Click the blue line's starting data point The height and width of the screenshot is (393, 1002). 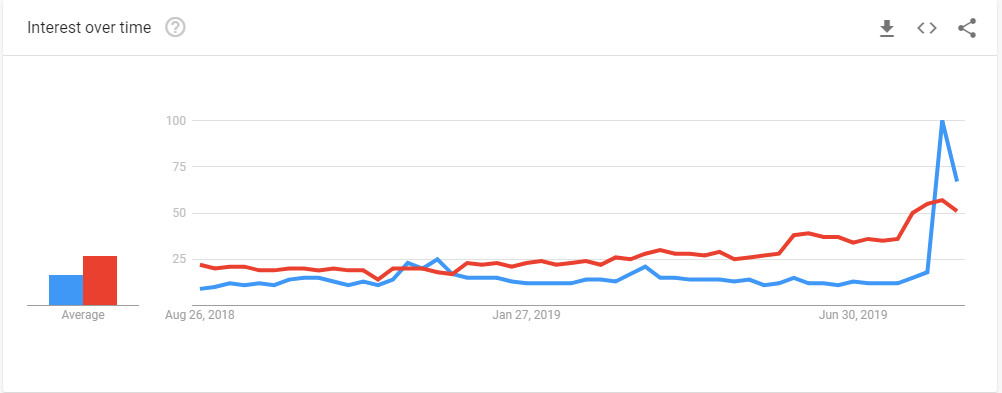(201, 289)
